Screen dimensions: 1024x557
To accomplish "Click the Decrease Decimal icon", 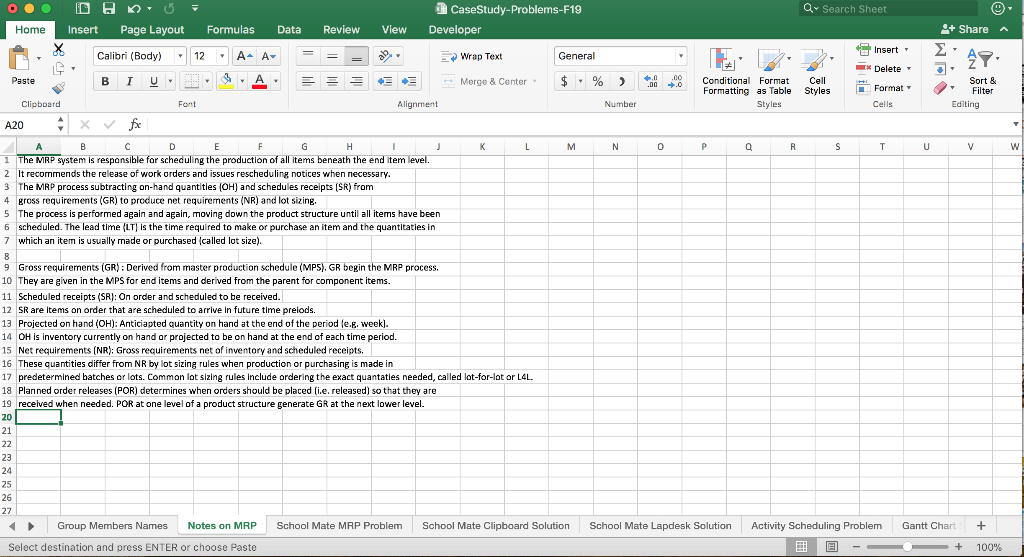I will click(x=675, y=82).
